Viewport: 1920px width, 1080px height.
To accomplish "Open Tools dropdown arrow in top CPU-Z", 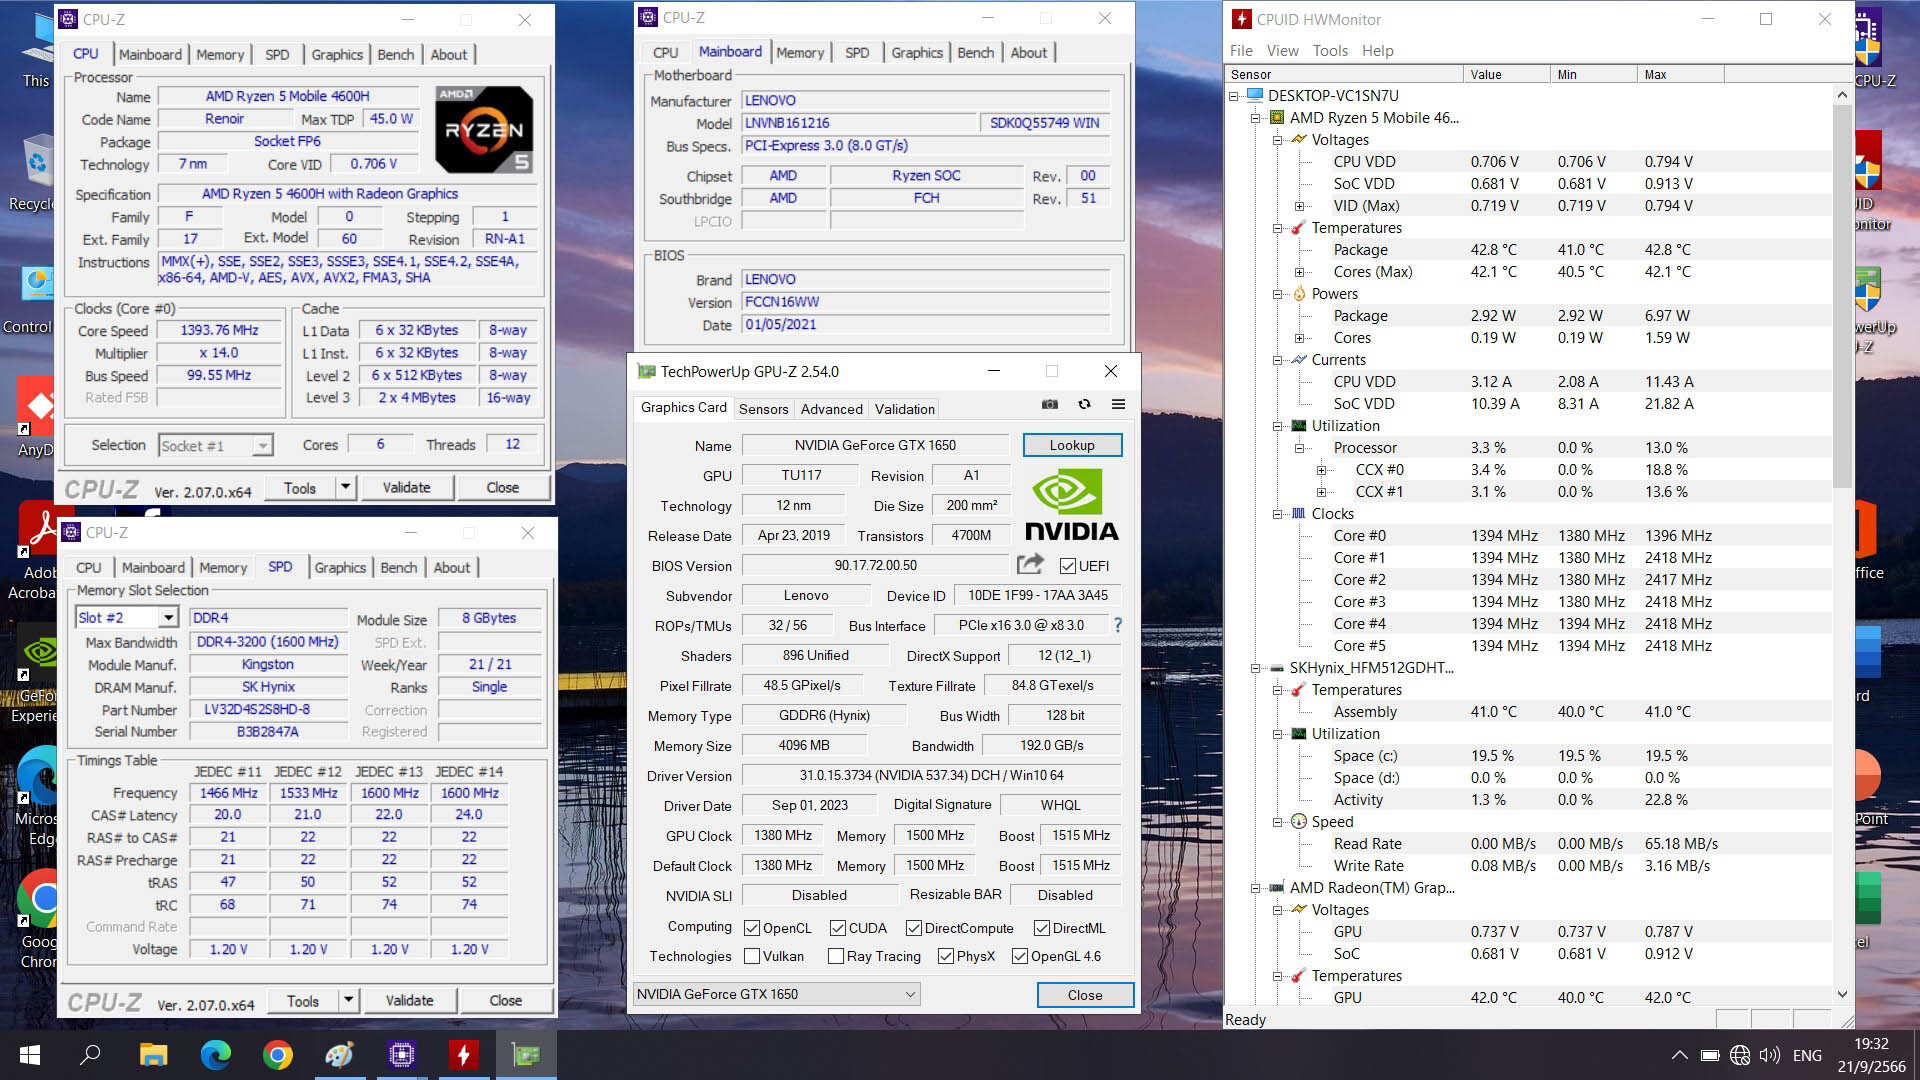I will (x=345, y=487).
